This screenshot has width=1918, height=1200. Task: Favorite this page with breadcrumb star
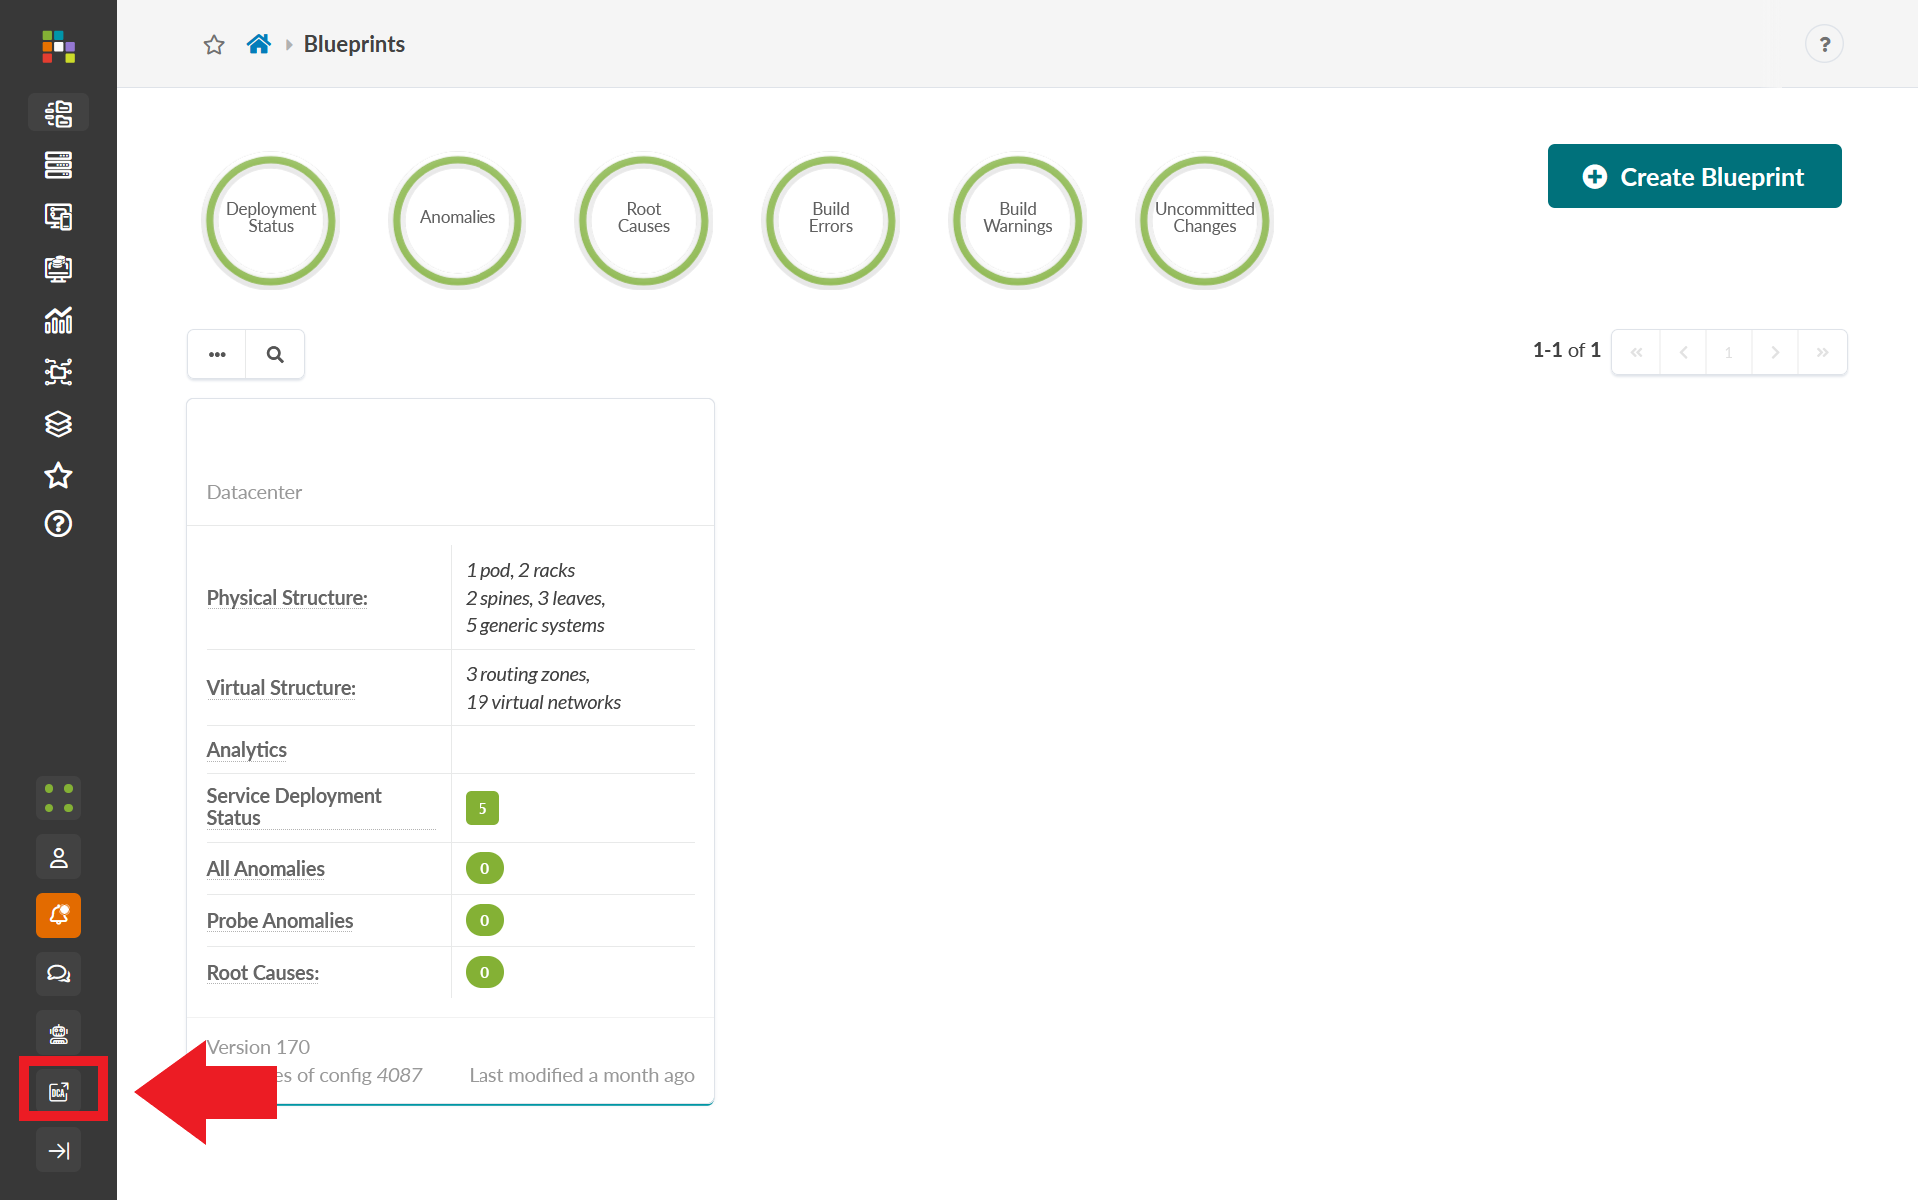pyautogui.click(x=214, y=44)
